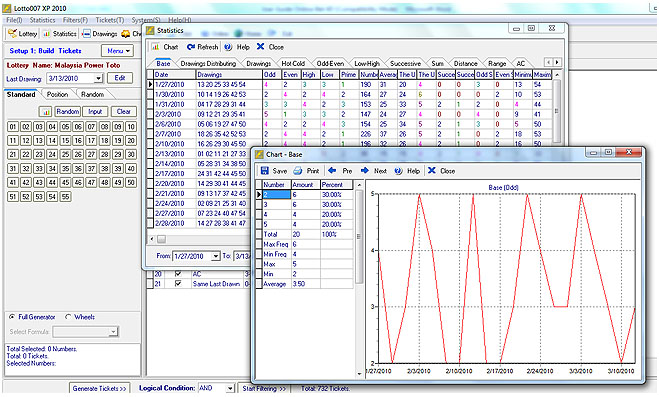Switch to Position tab
The image size is (659, 397).
pyautogui.click(x=57, y=95)
